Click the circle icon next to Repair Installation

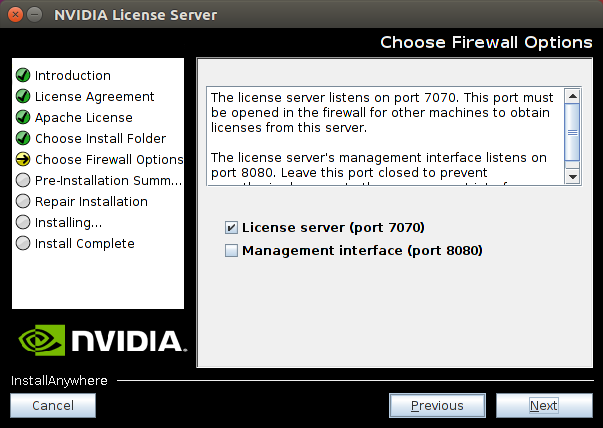click(23, 202)
